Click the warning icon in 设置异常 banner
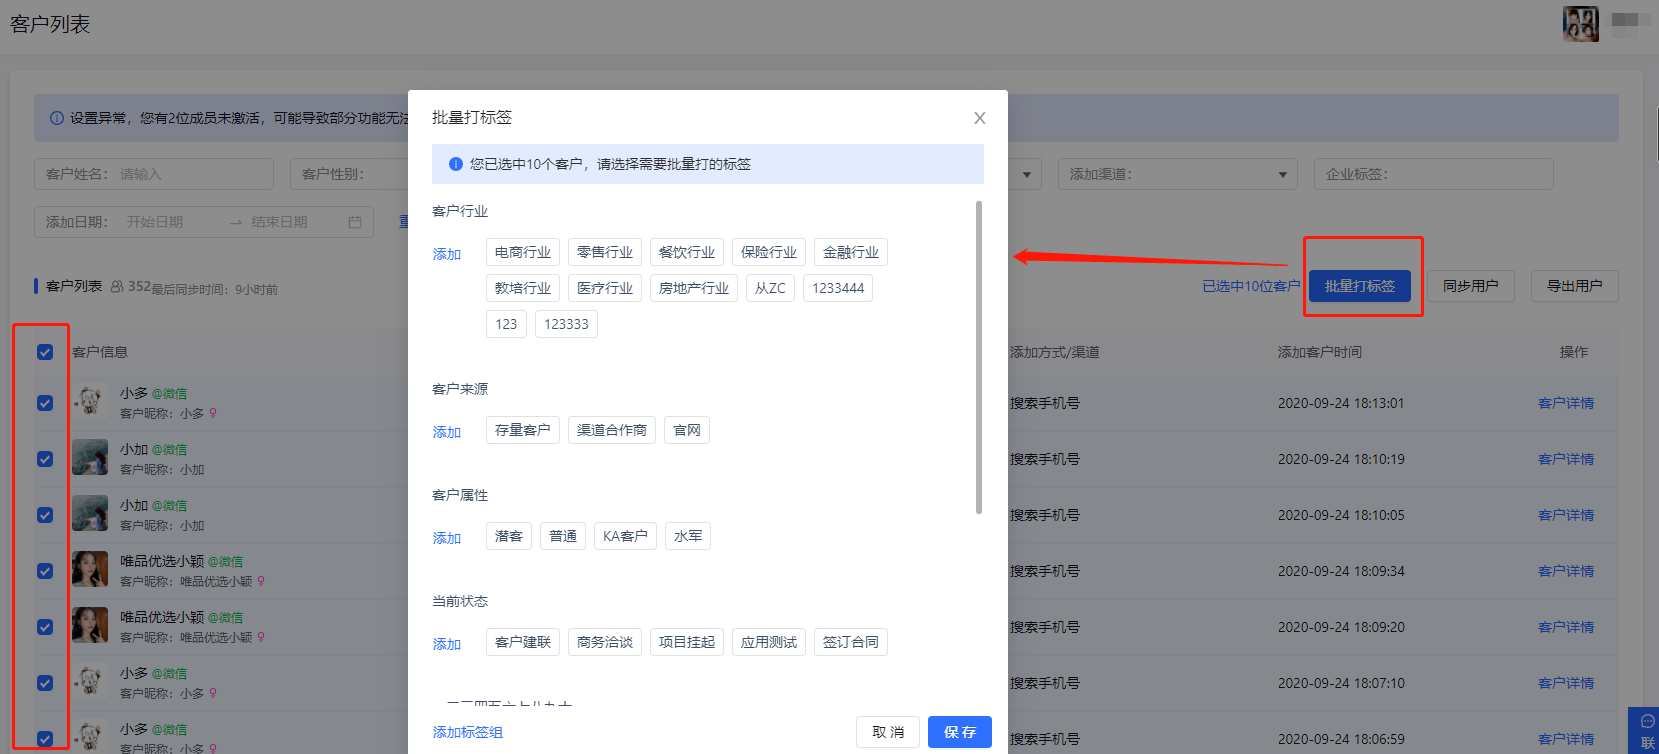 click(x=57, y=118)
